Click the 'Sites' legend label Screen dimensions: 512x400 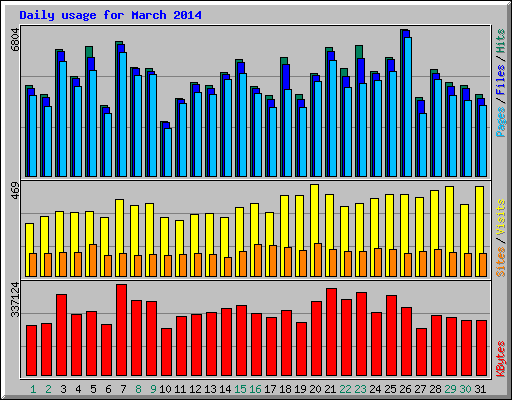coord(501,262)
